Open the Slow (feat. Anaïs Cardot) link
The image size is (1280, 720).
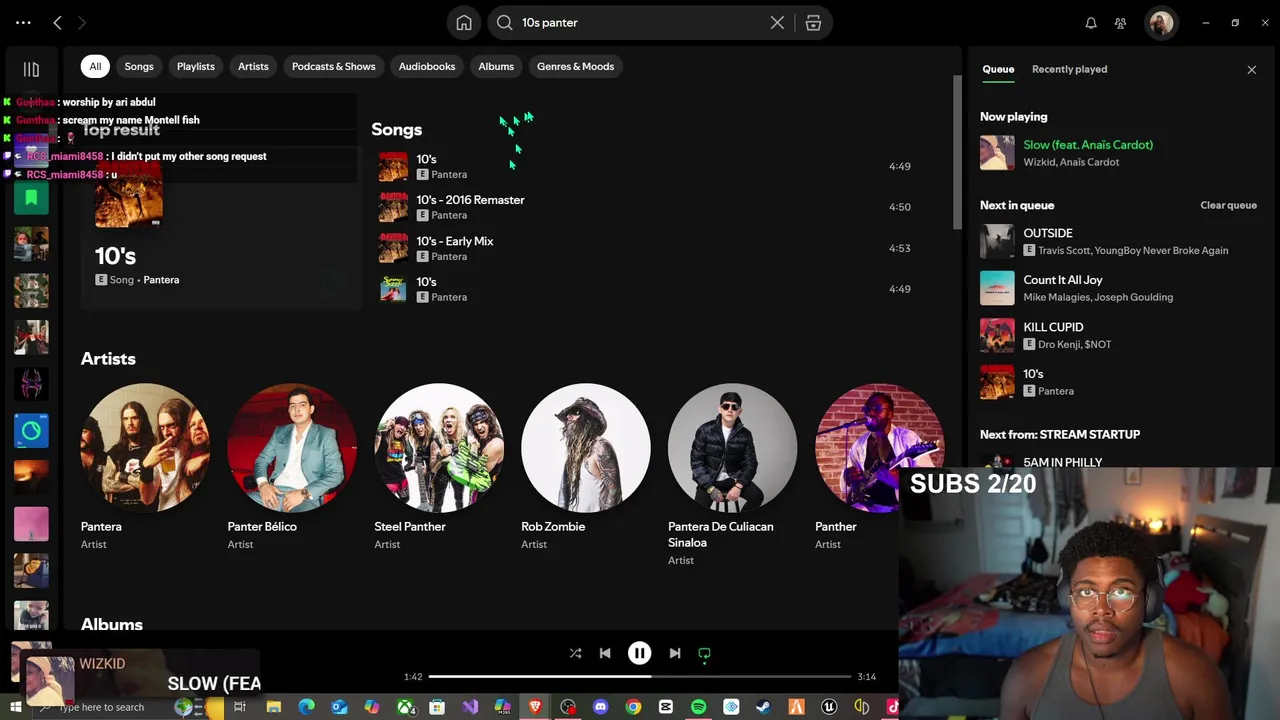coord(1088,145)
